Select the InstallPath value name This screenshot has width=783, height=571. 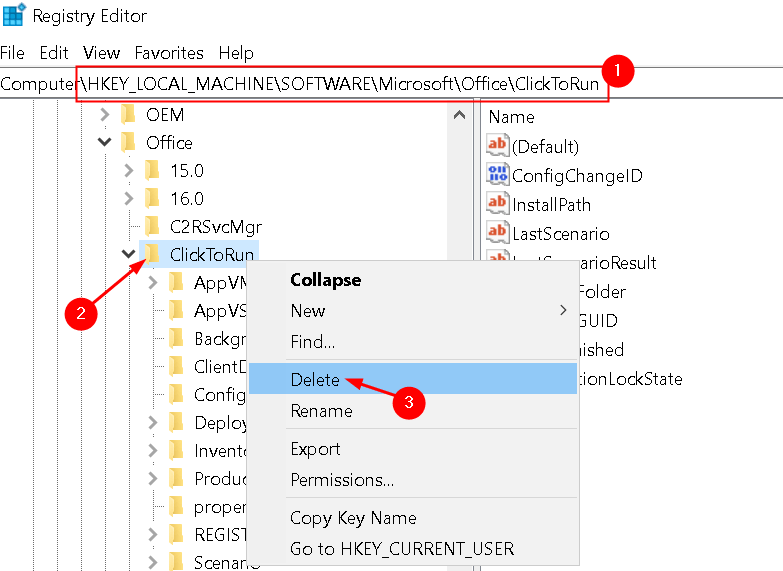pos(551,204)
